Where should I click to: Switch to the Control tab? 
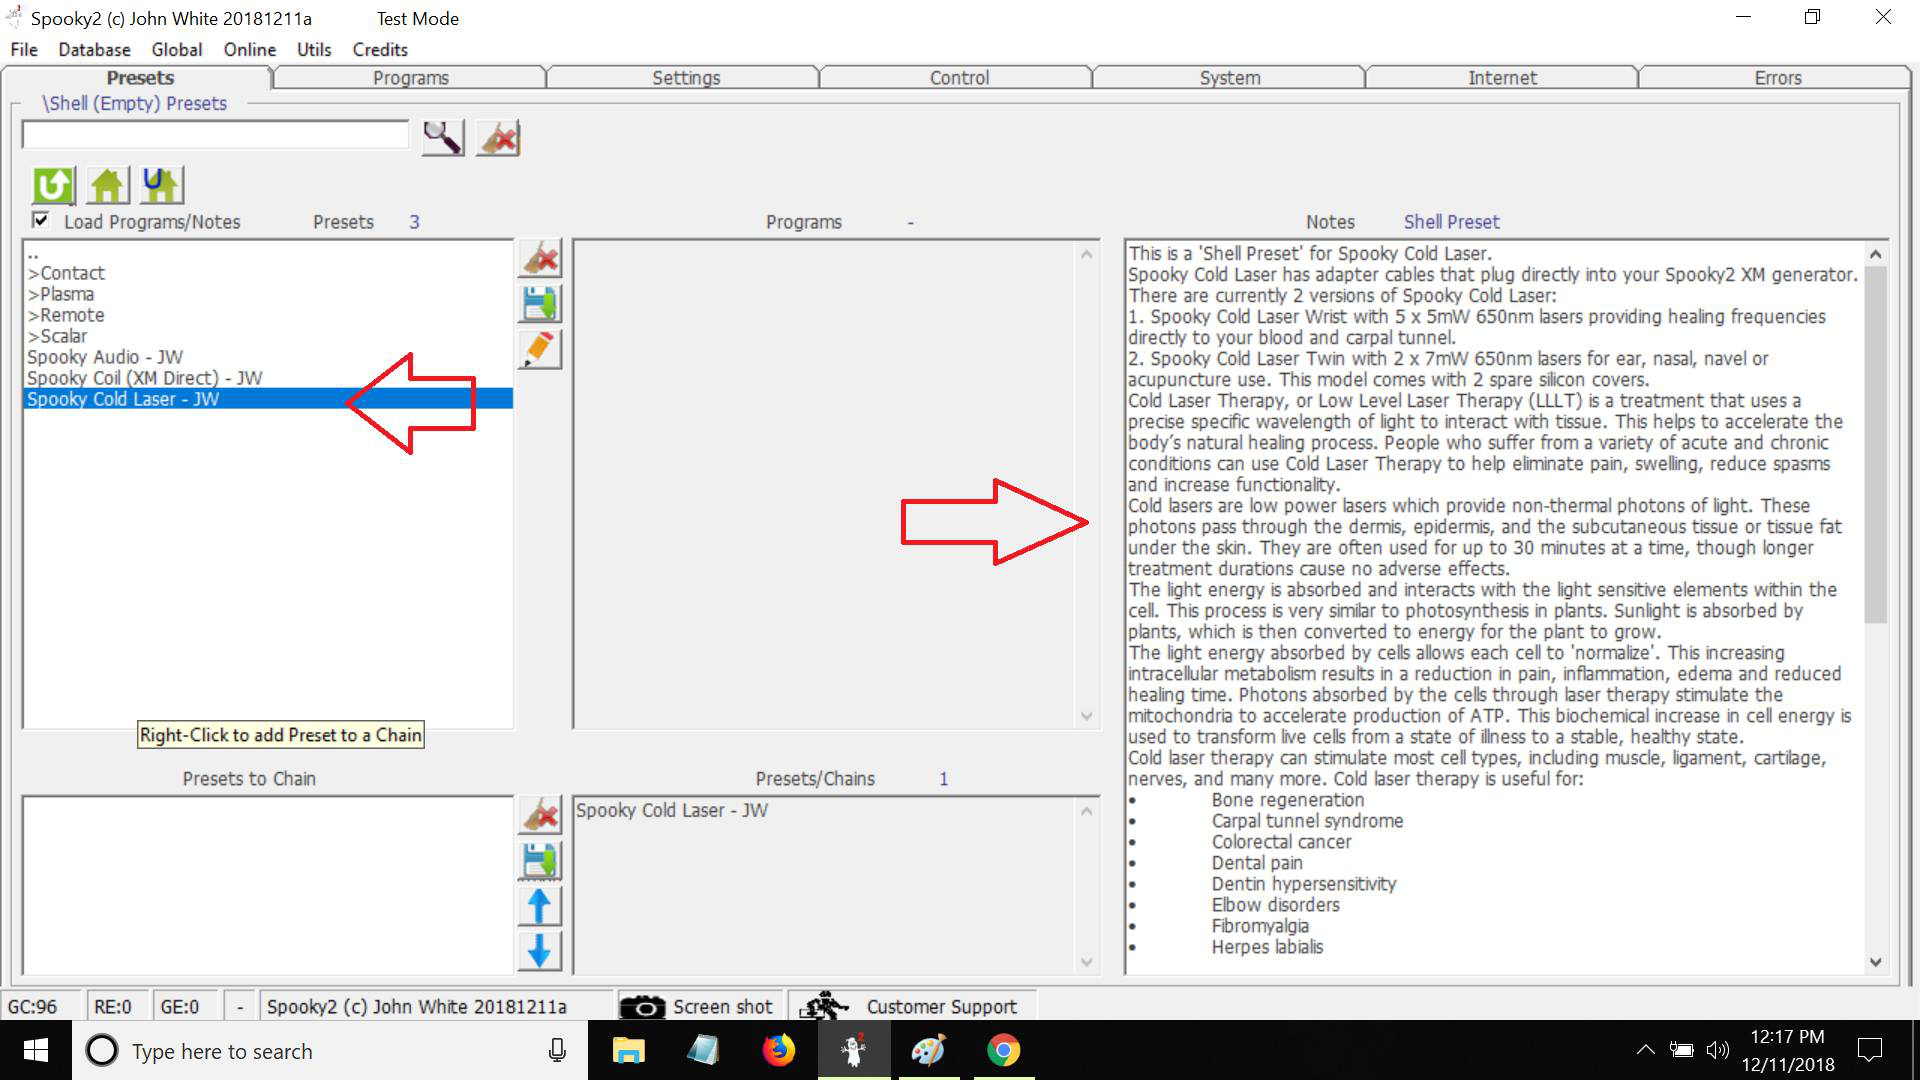coord(959,78)
